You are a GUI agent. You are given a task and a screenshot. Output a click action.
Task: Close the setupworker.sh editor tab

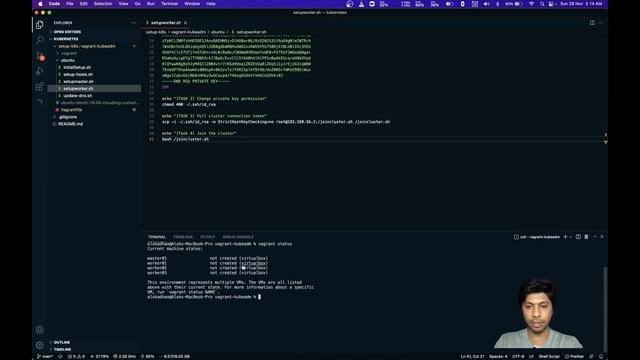point(185,23)
